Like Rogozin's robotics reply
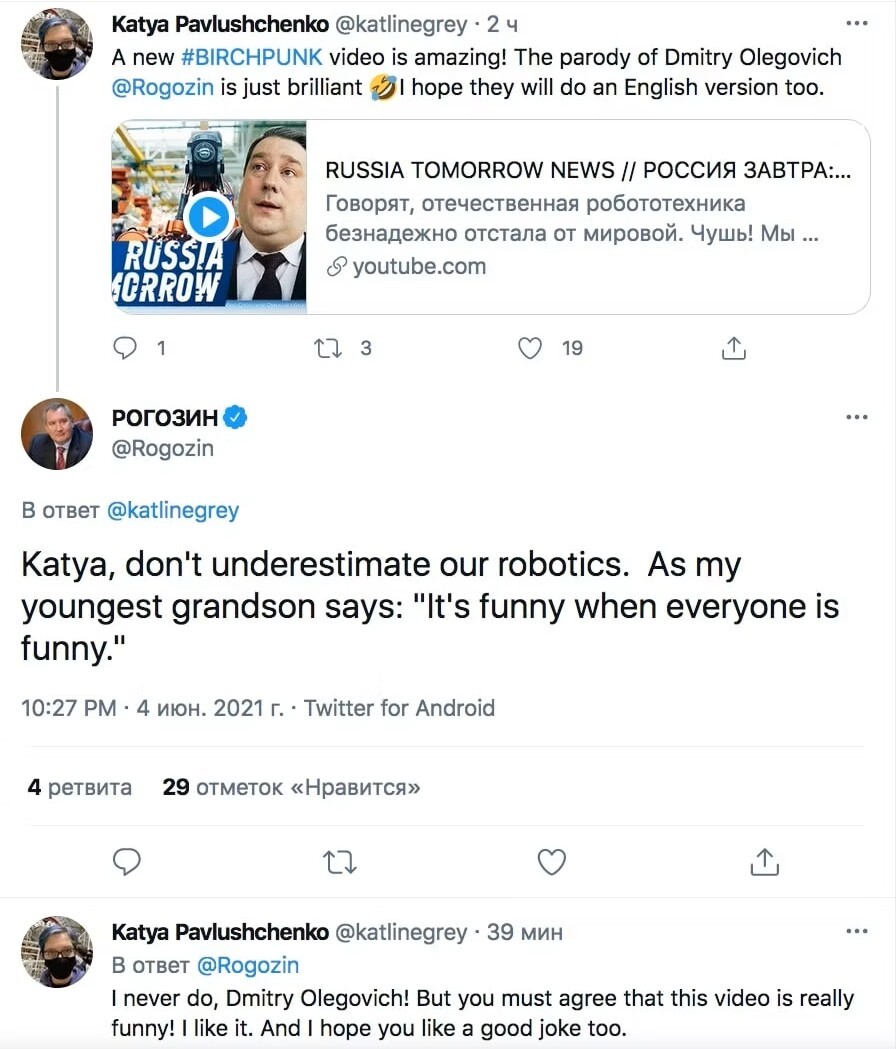The width and height of the screenshot is (896, 1049). [552, 861]
